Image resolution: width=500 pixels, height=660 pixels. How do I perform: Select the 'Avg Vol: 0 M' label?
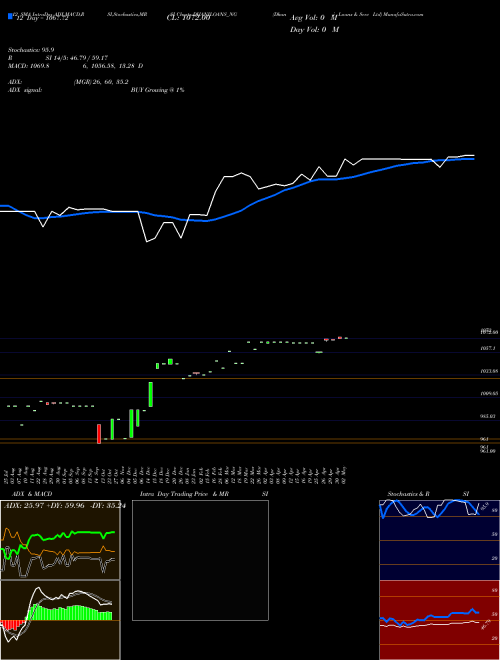tap(314, 19)
